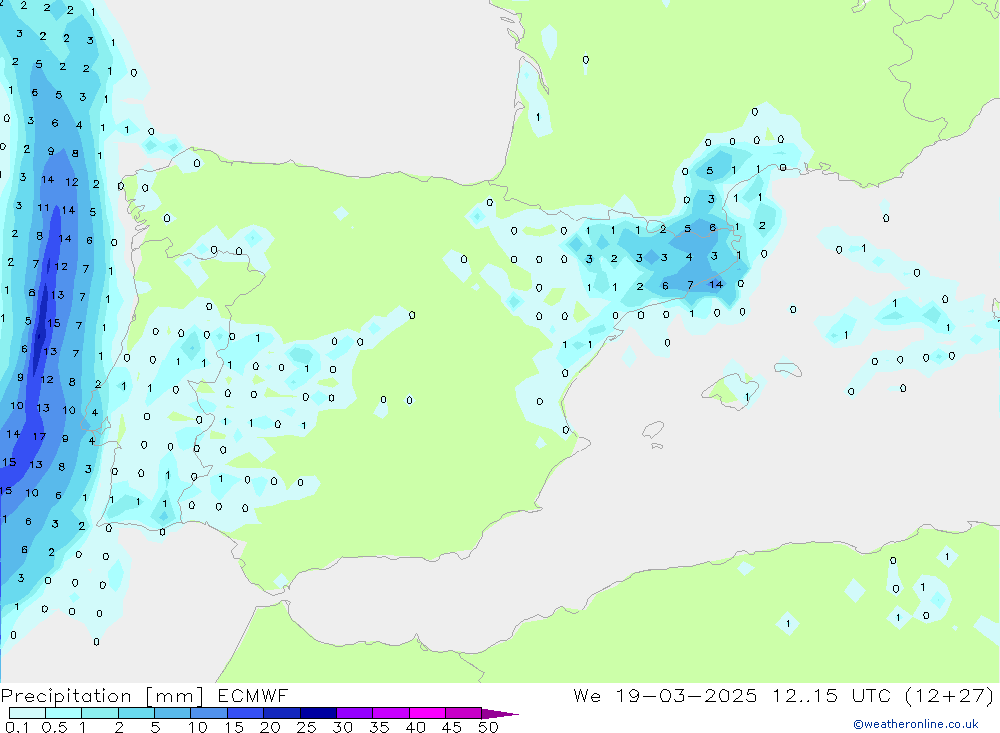
Task: Pick the purple 30–35 mm legend swatch
Action: (x=354, y=714)
